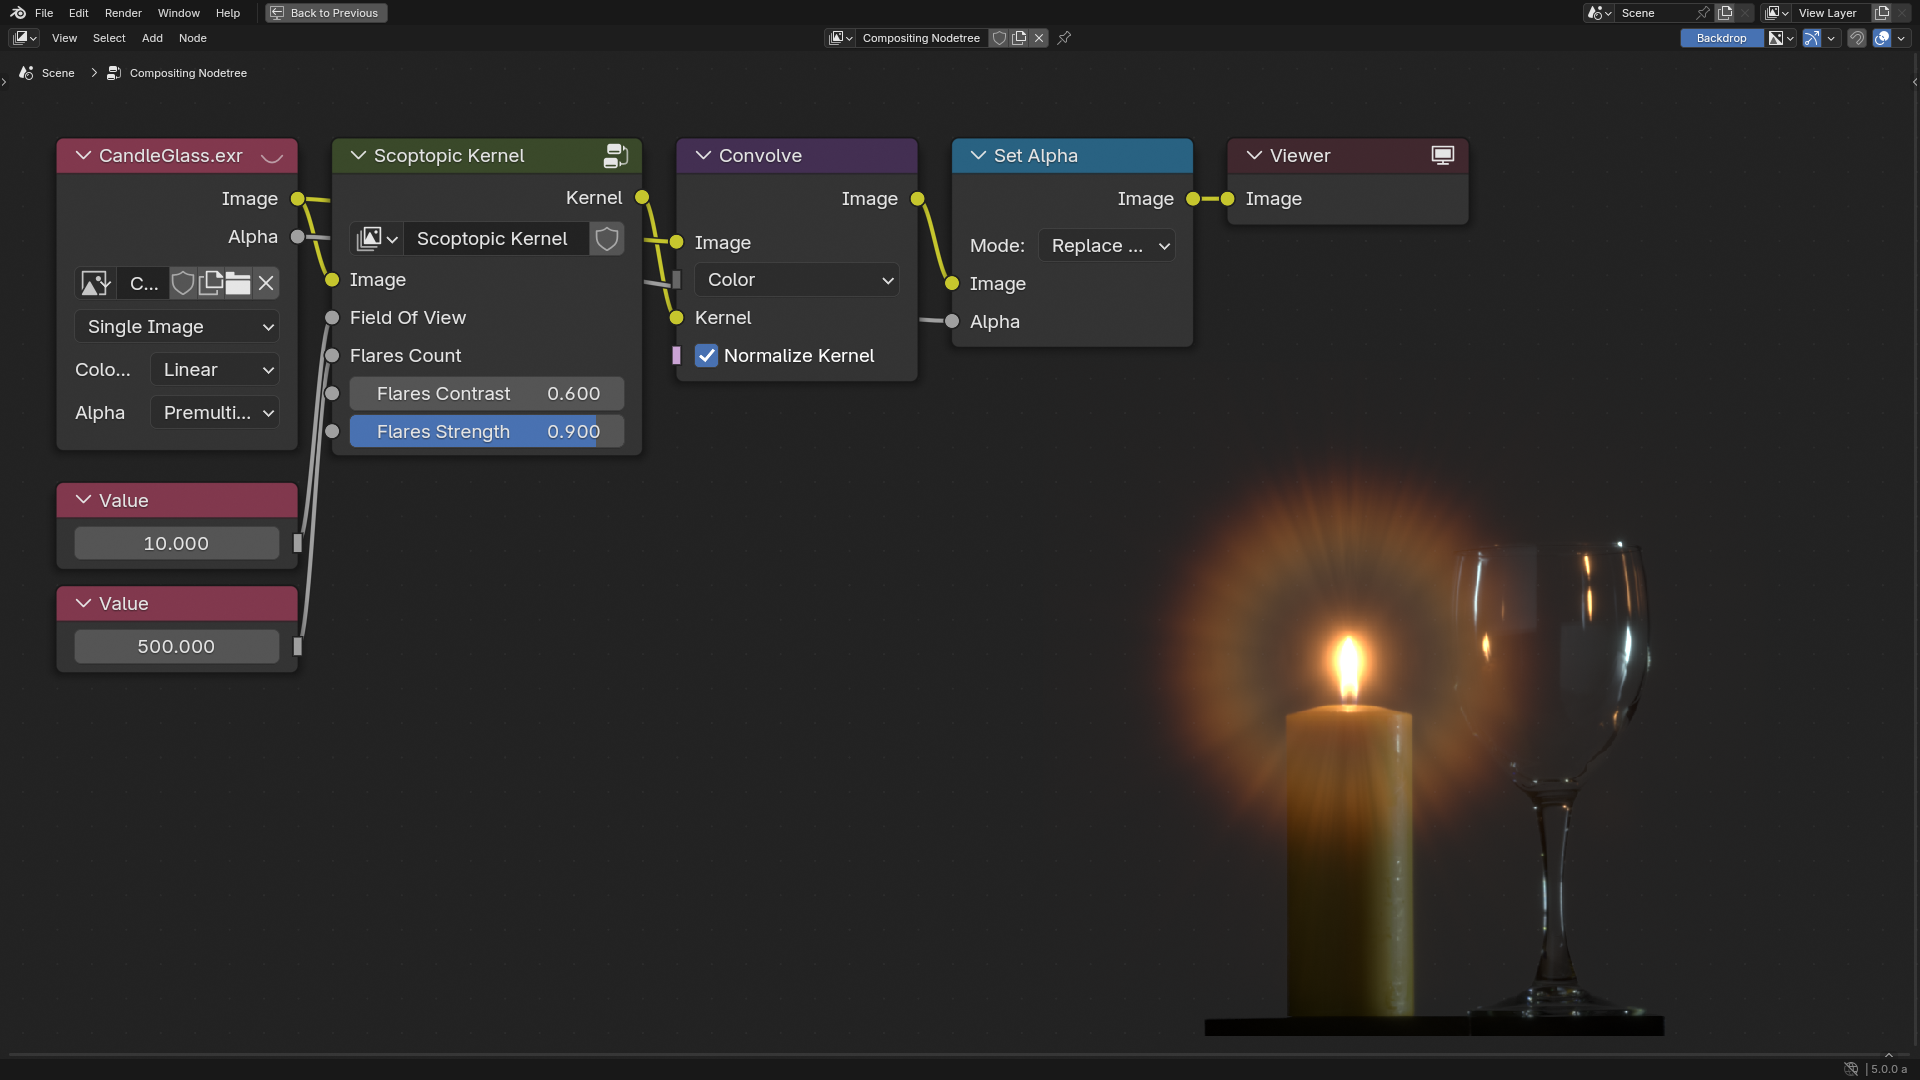
Task: Open Set Alpha Mode dropdown
Action: 1107,246
